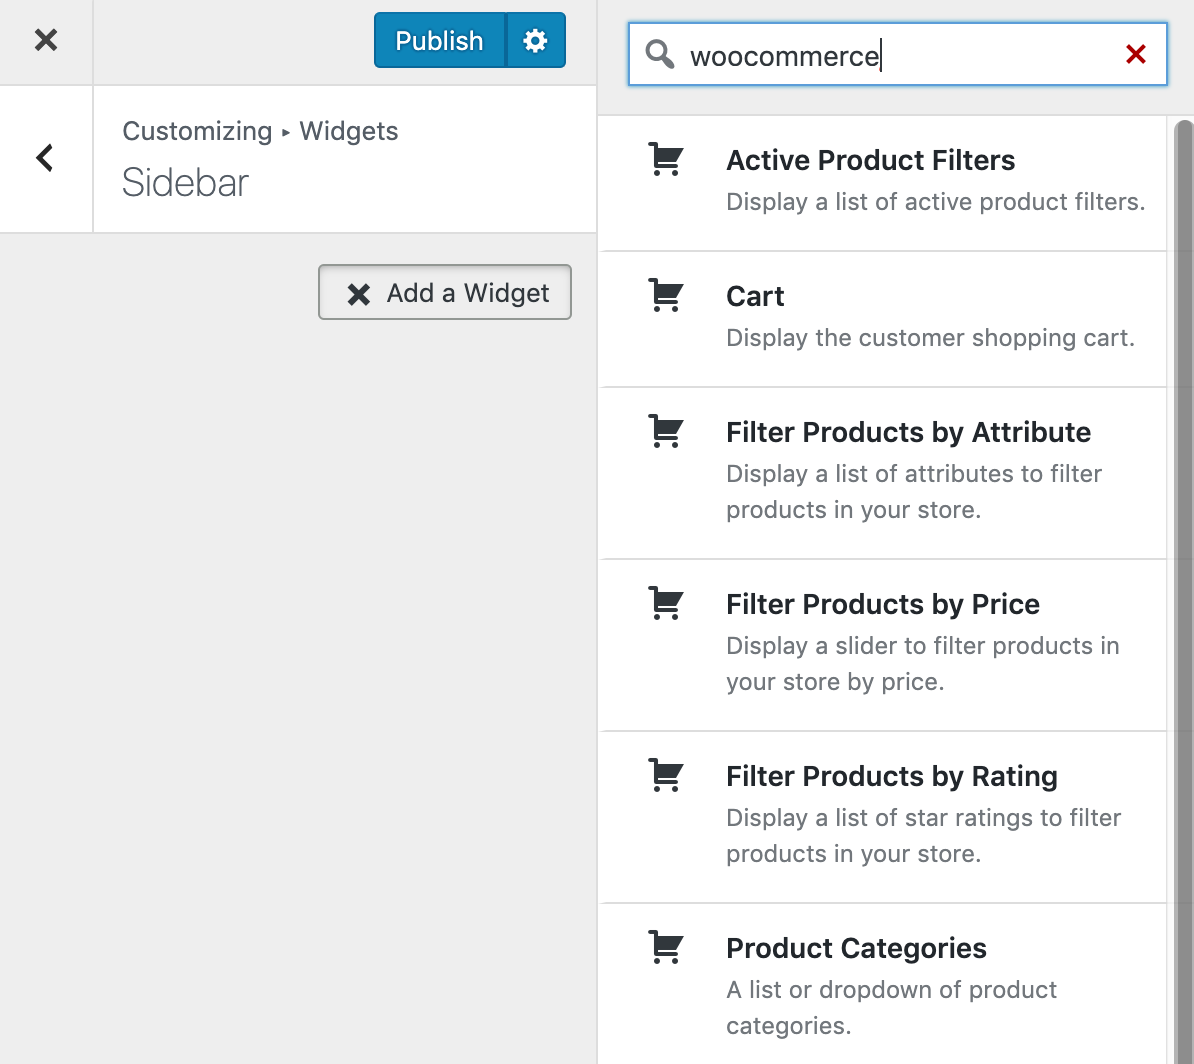The width and height of the screenshot is (1194, 1064).
Task: Open publish settings gear icon
Action: [x=536, y=41]
